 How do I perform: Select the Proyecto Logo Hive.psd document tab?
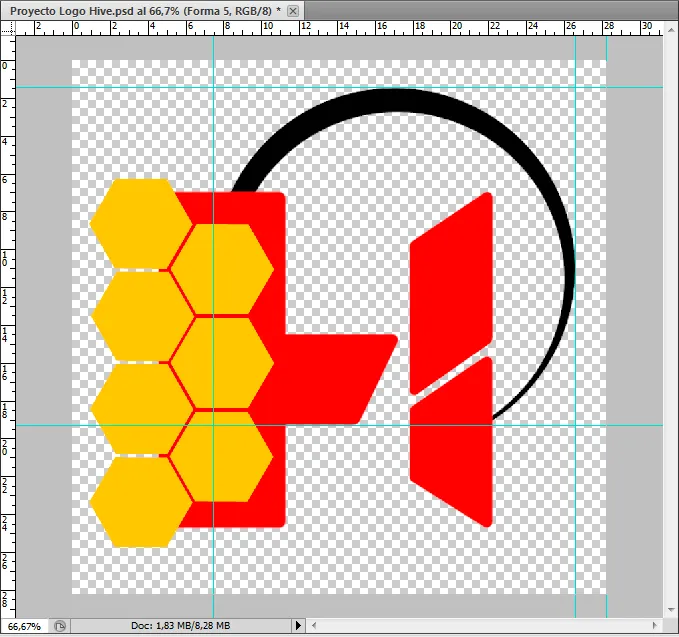click(x=152, y=11)
